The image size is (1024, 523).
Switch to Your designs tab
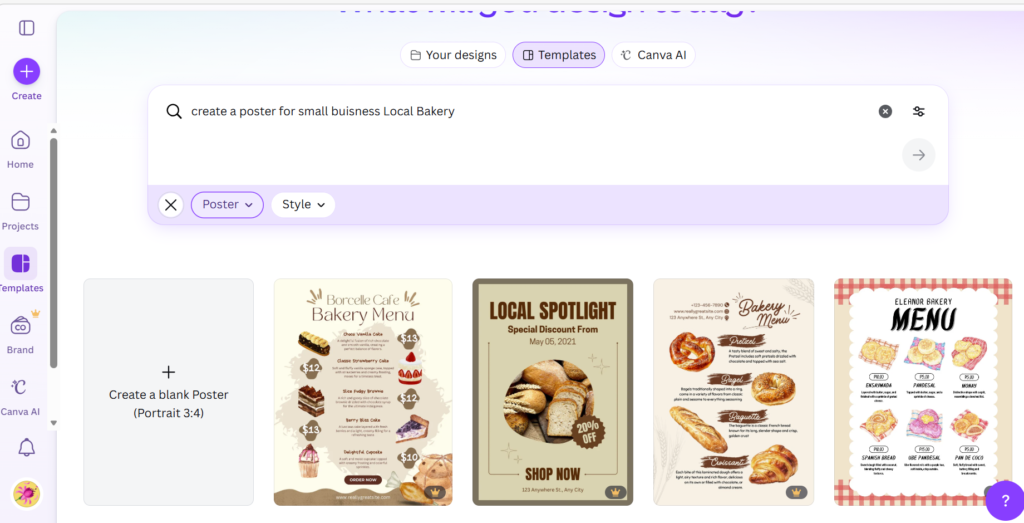(453, 55)
